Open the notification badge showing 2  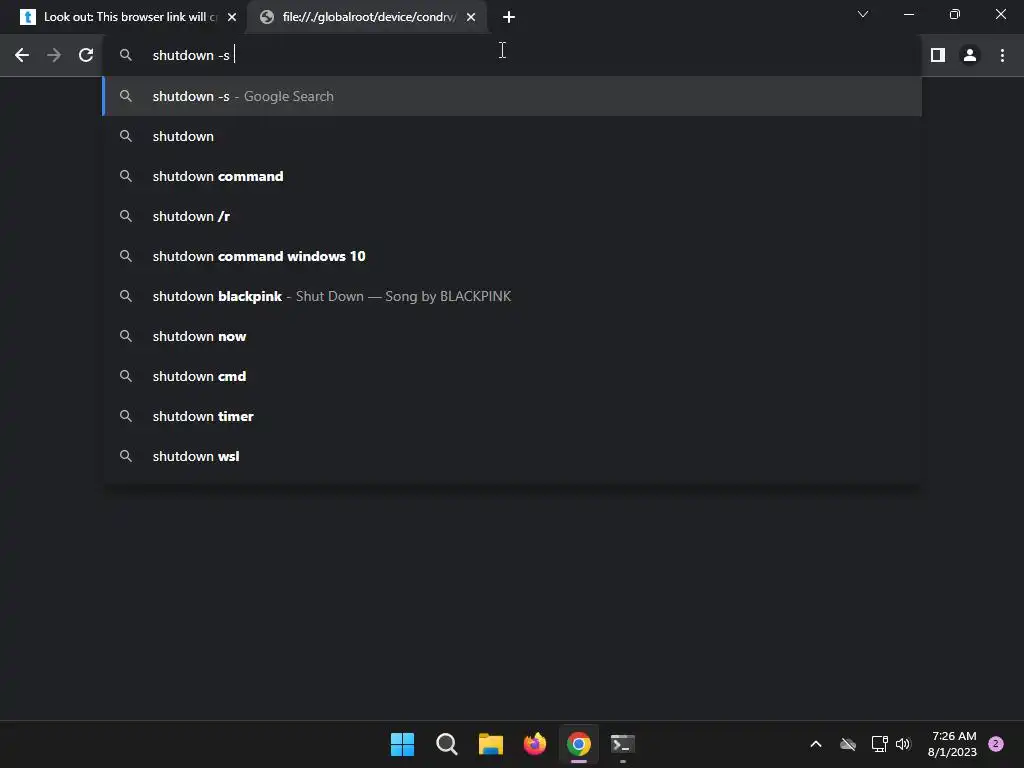pyautogui.click(x=996, y=744)
